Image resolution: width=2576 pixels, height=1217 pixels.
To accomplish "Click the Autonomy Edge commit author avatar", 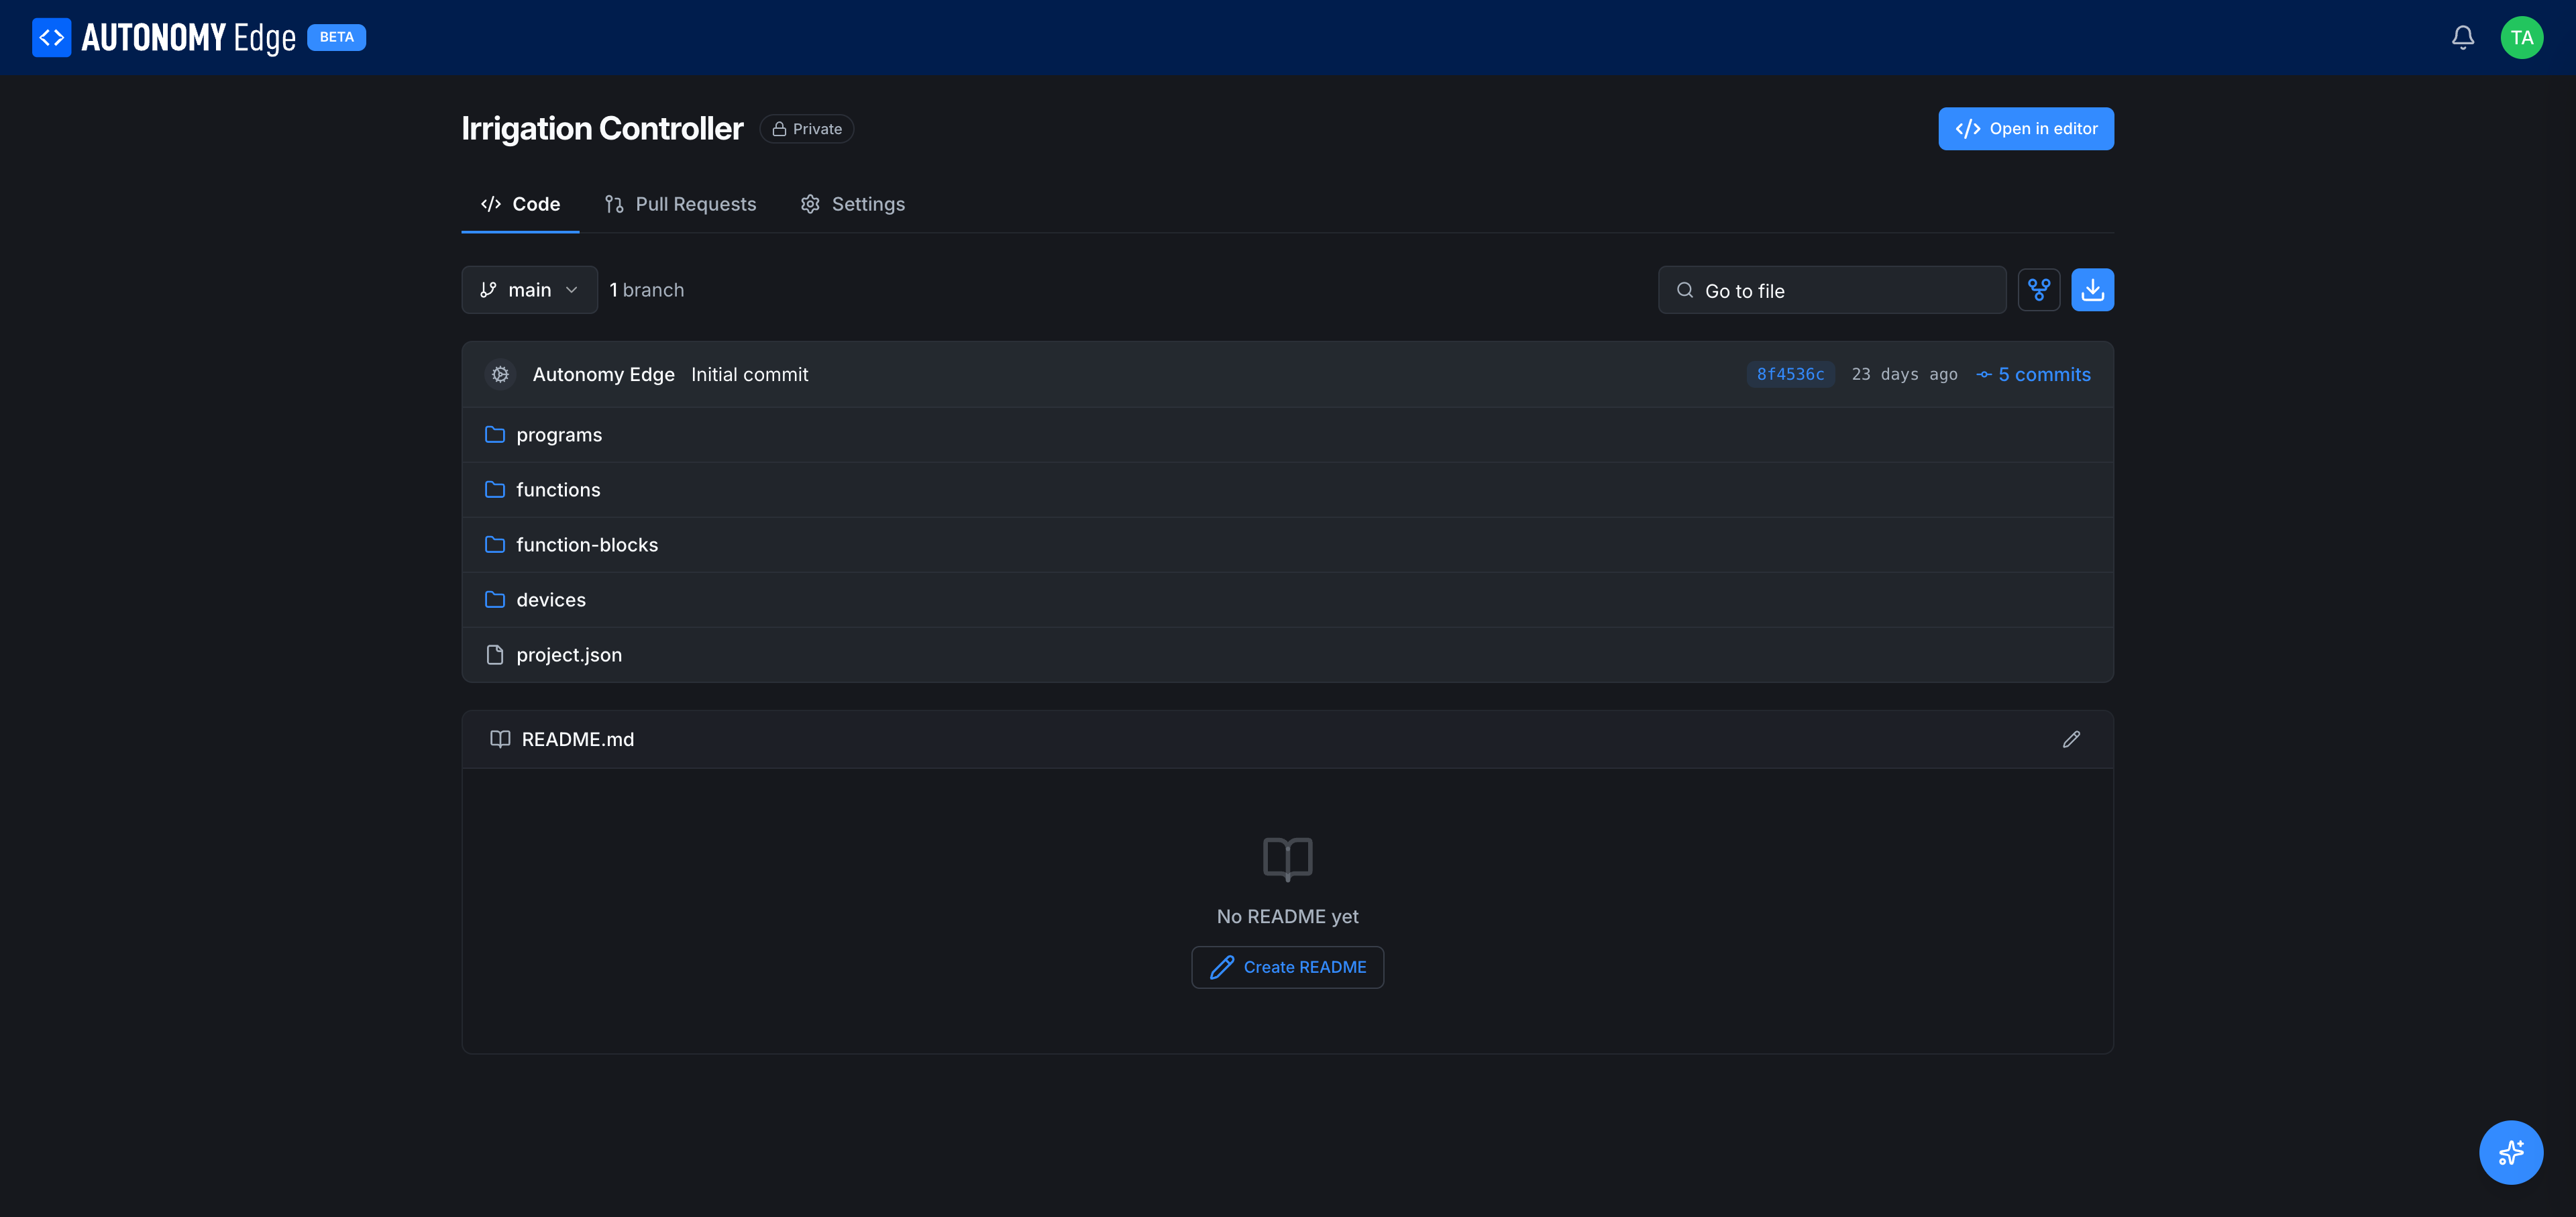I will [x=500, y=374].
